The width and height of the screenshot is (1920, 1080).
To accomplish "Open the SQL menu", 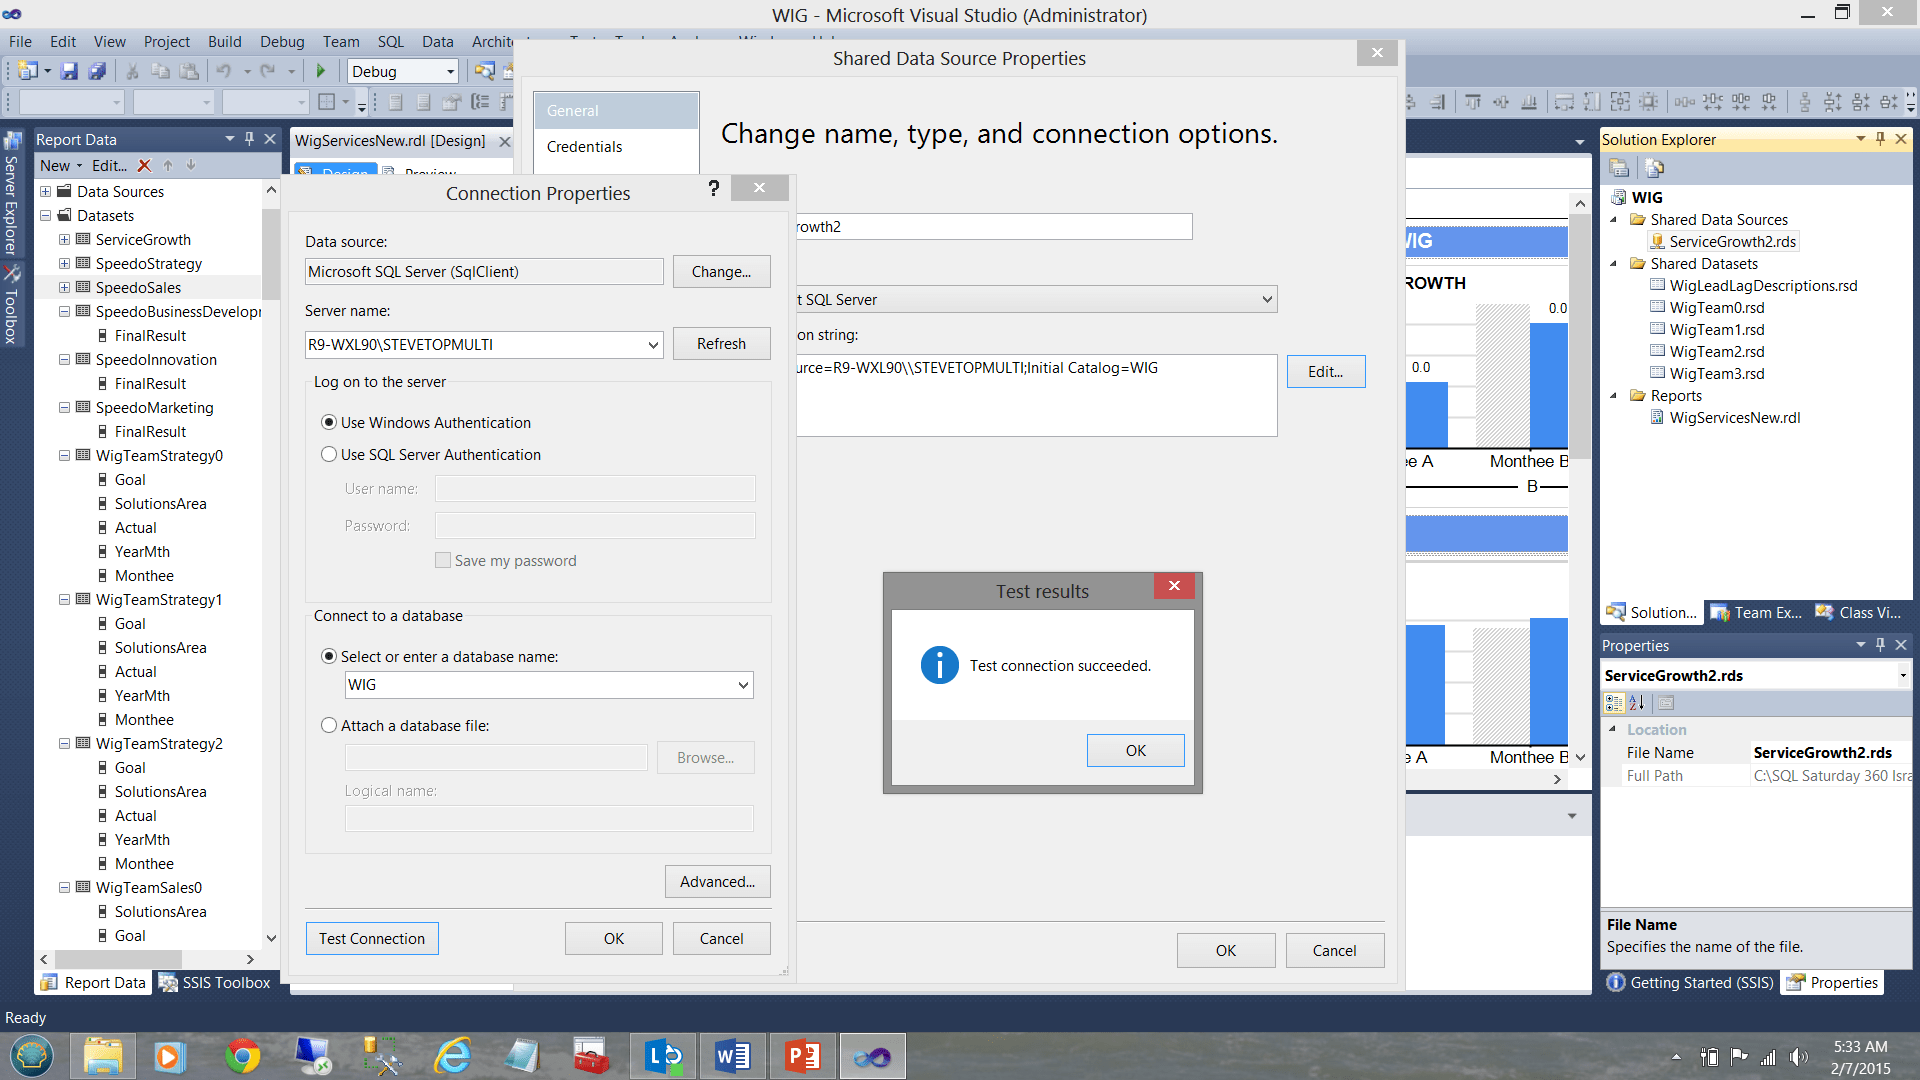I will coord(390,41).
